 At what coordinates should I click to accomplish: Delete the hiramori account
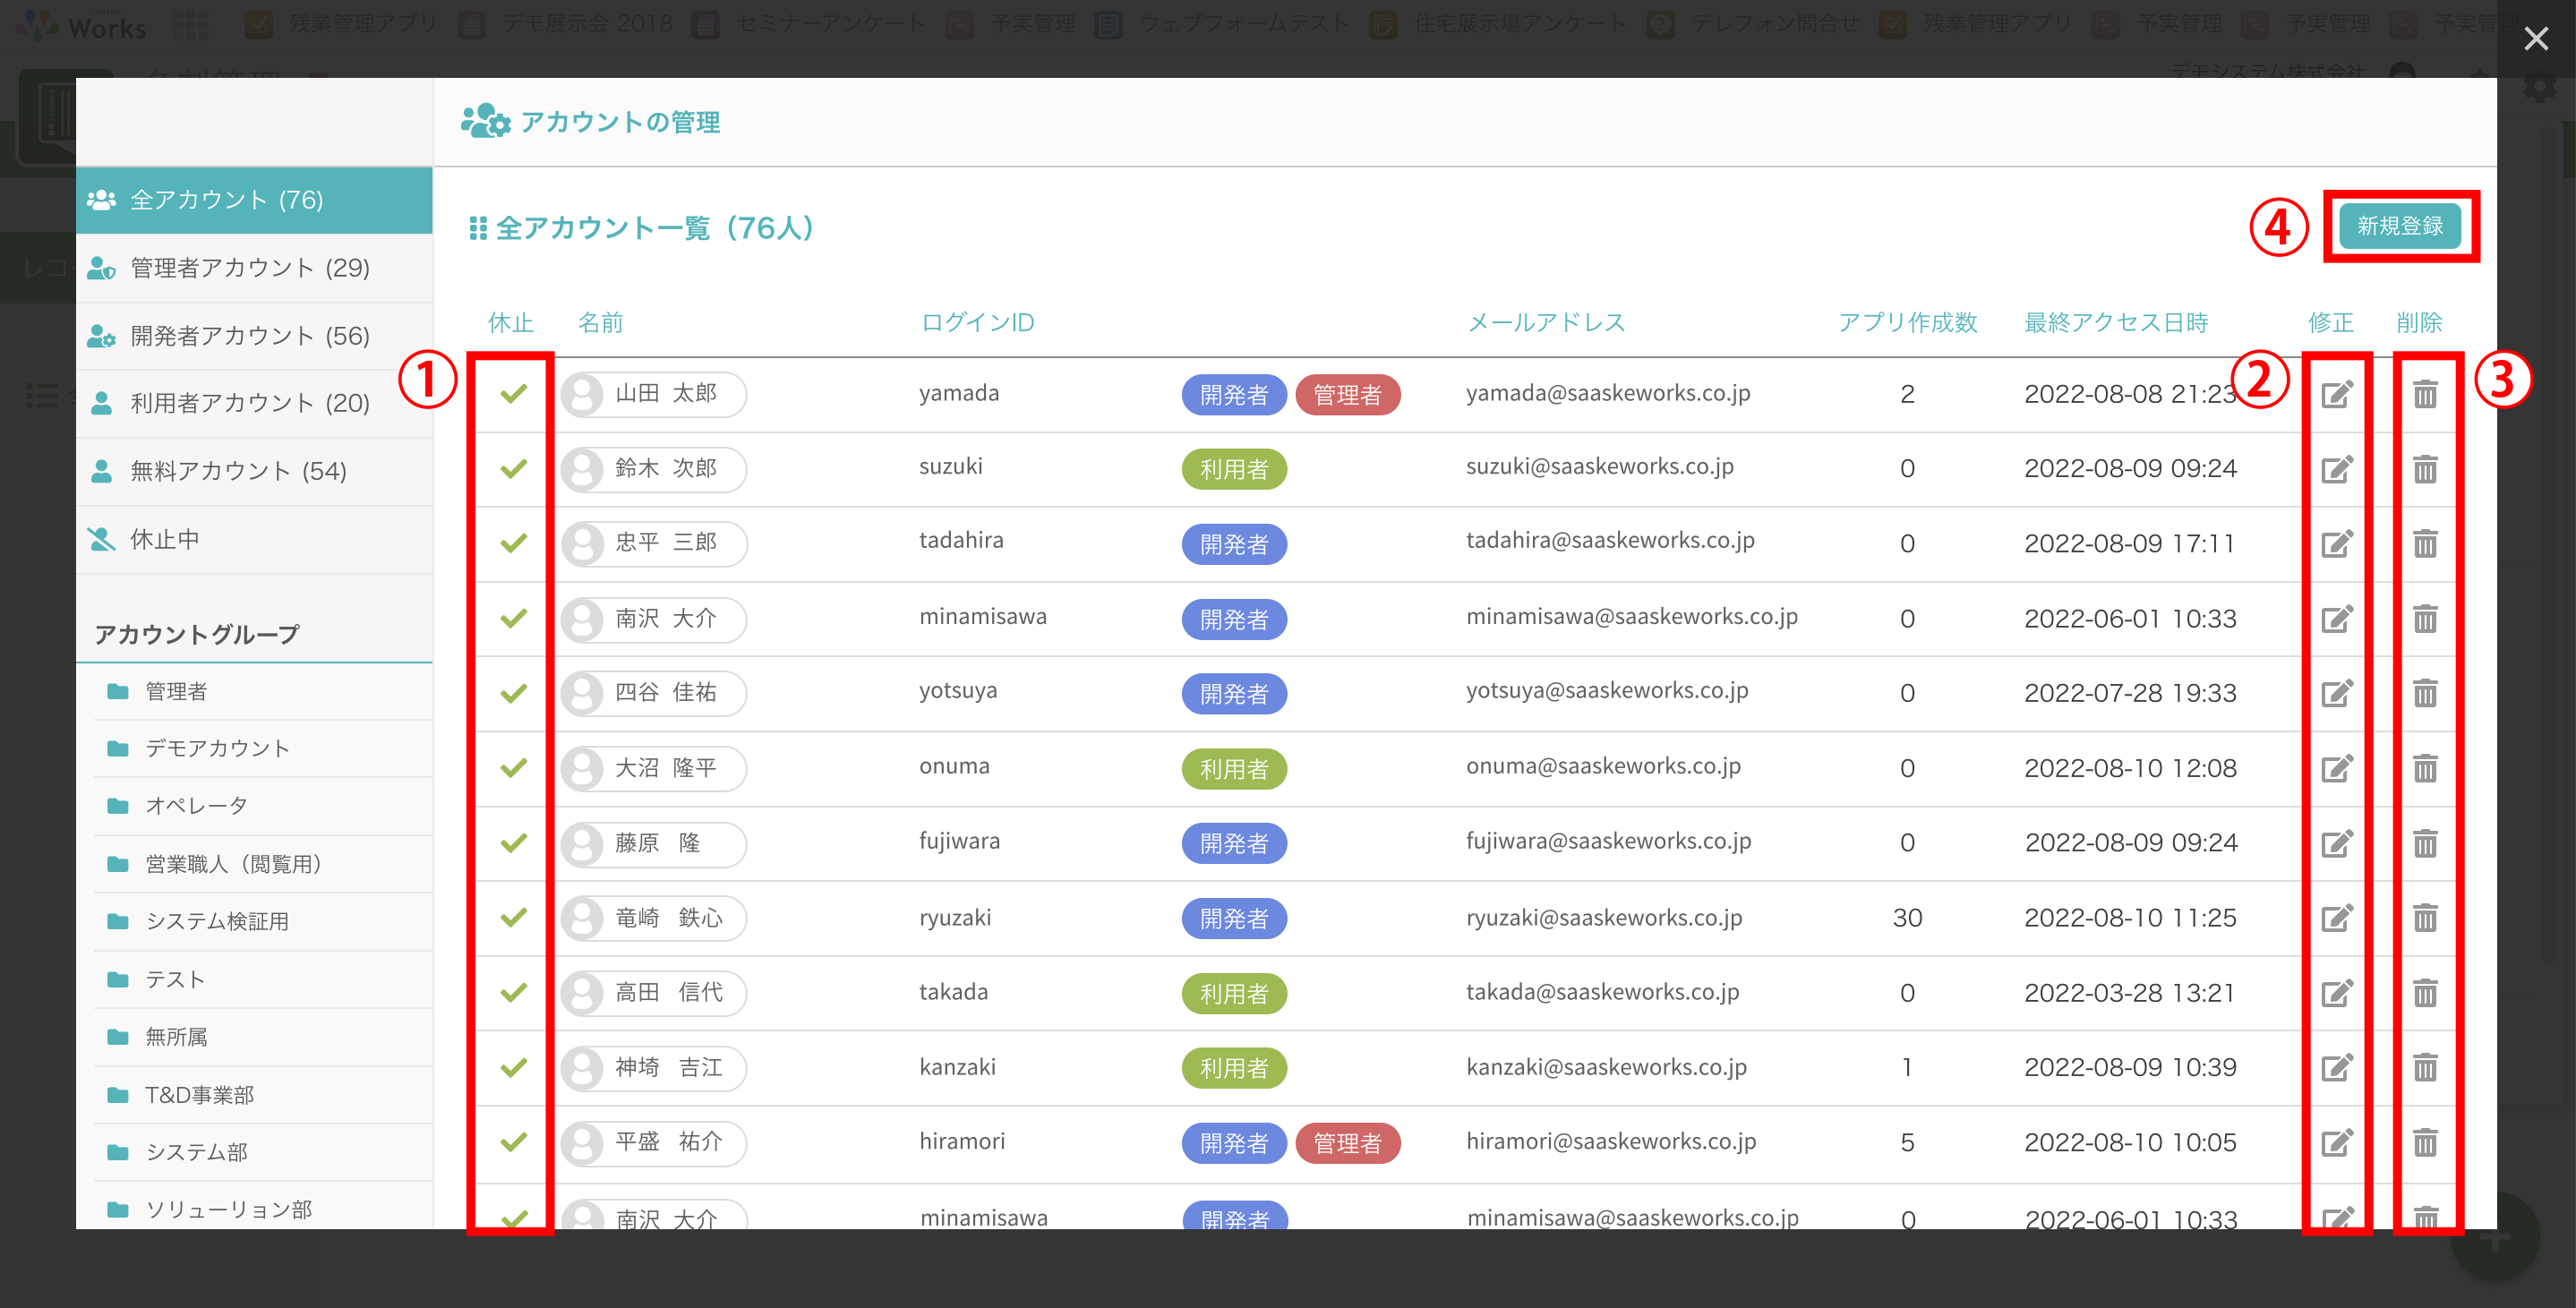click(2425, 1142)
